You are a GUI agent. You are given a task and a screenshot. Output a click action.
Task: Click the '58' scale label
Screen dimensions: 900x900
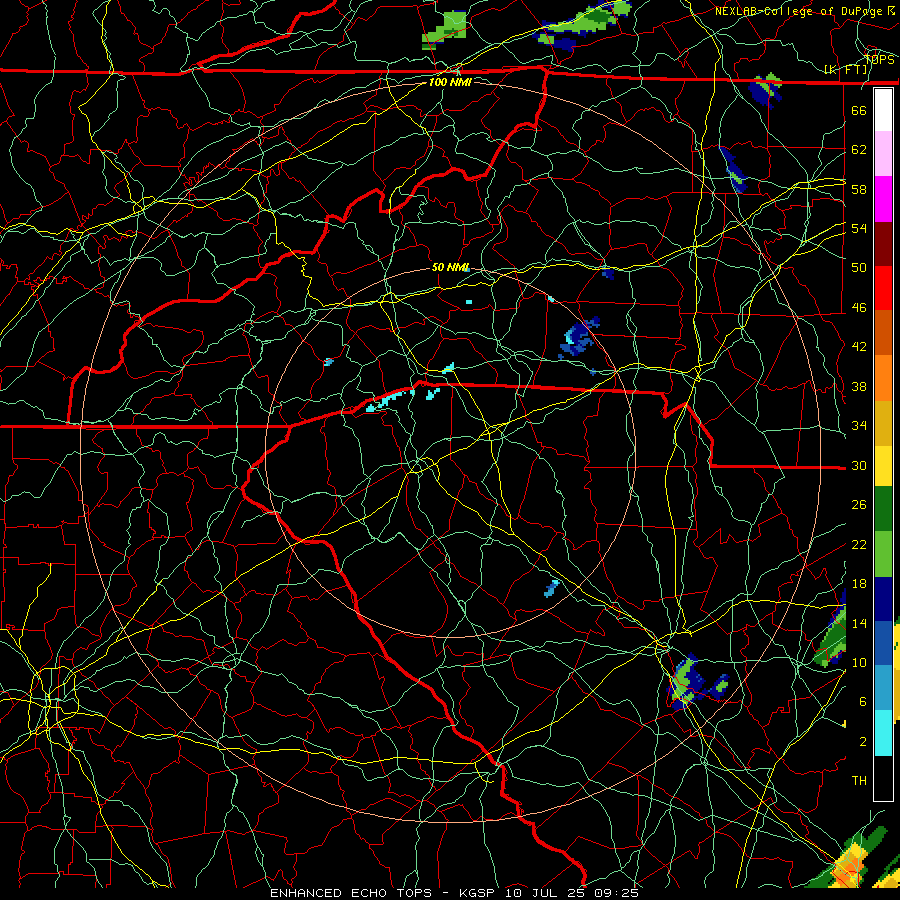click(859, 189)
